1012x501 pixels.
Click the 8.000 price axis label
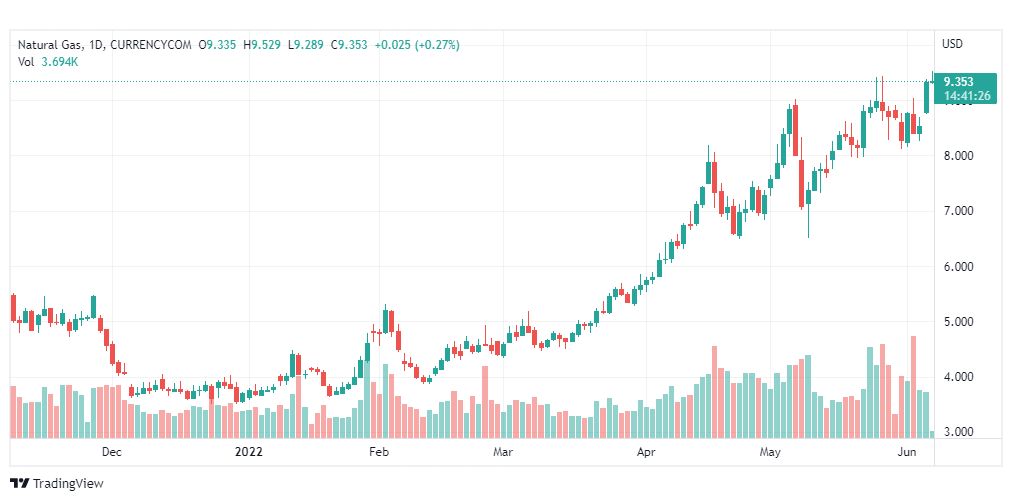pos(957,156)
